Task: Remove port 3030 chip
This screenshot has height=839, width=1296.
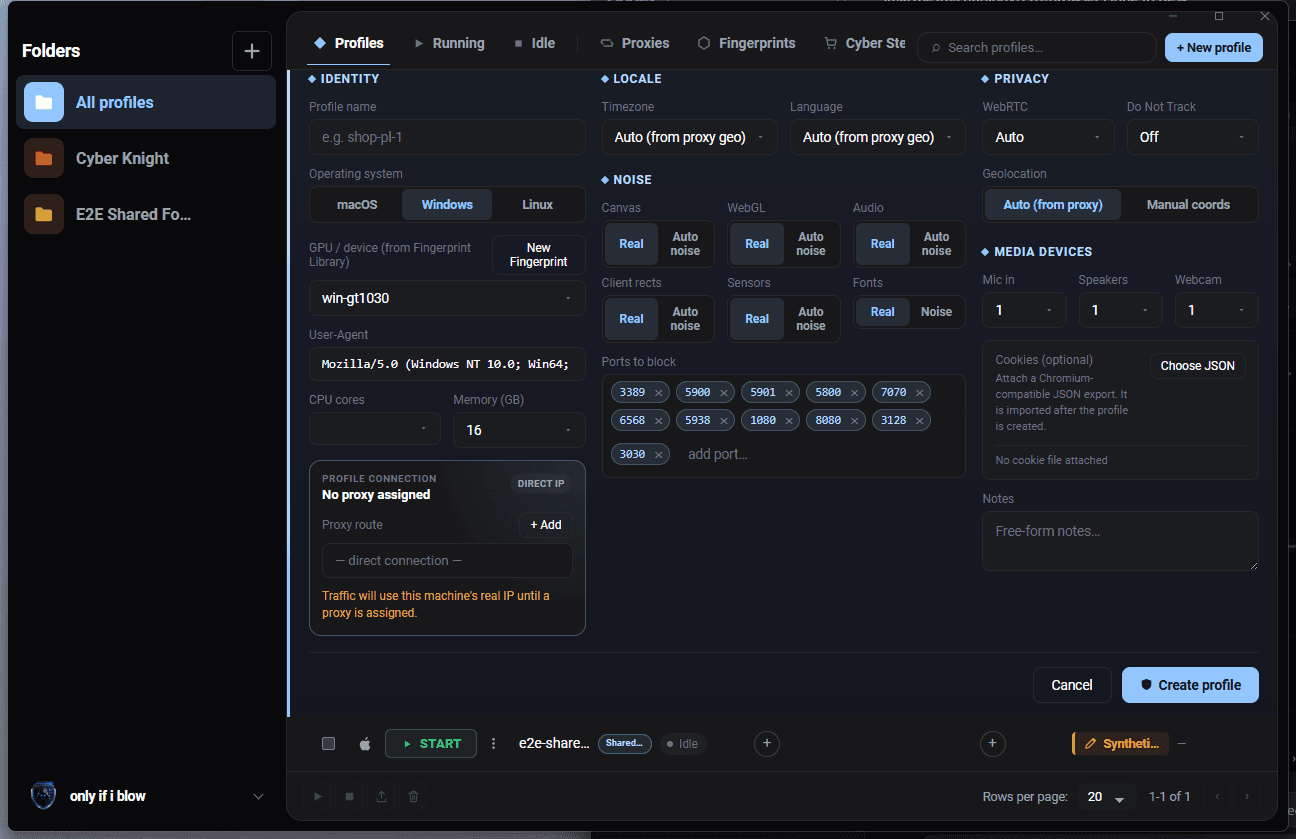Action: click(658, 455)
